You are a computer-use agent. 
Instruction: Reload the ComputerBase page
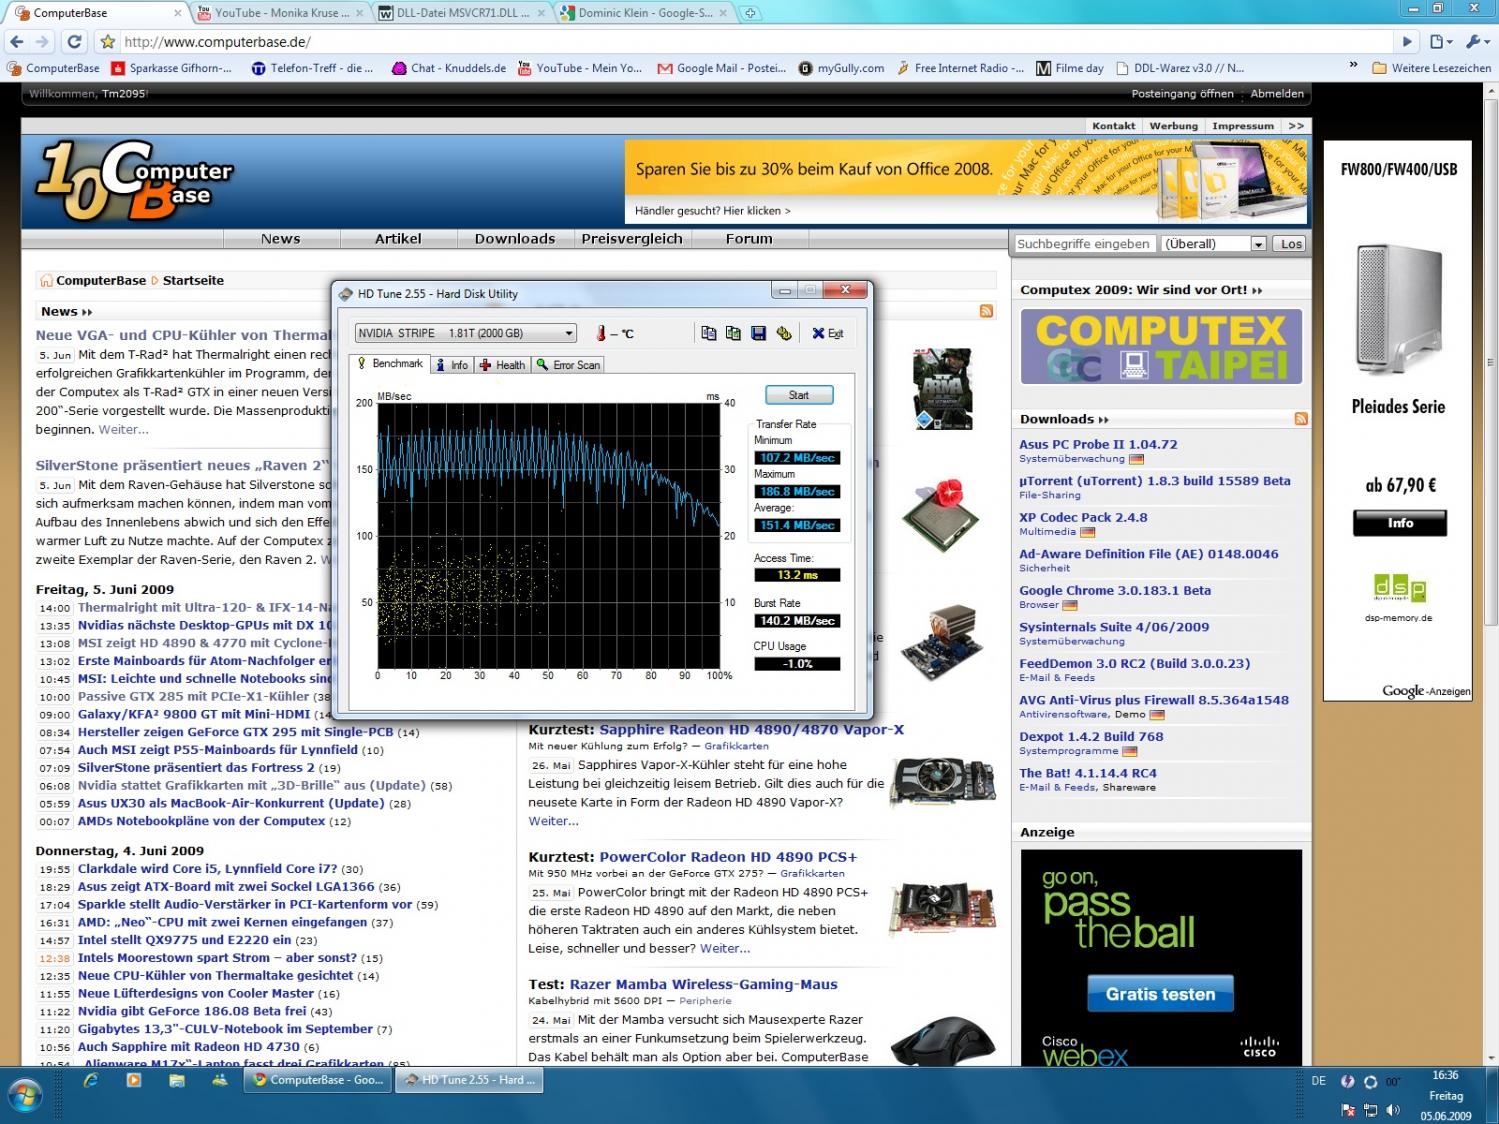coord(74,42)
